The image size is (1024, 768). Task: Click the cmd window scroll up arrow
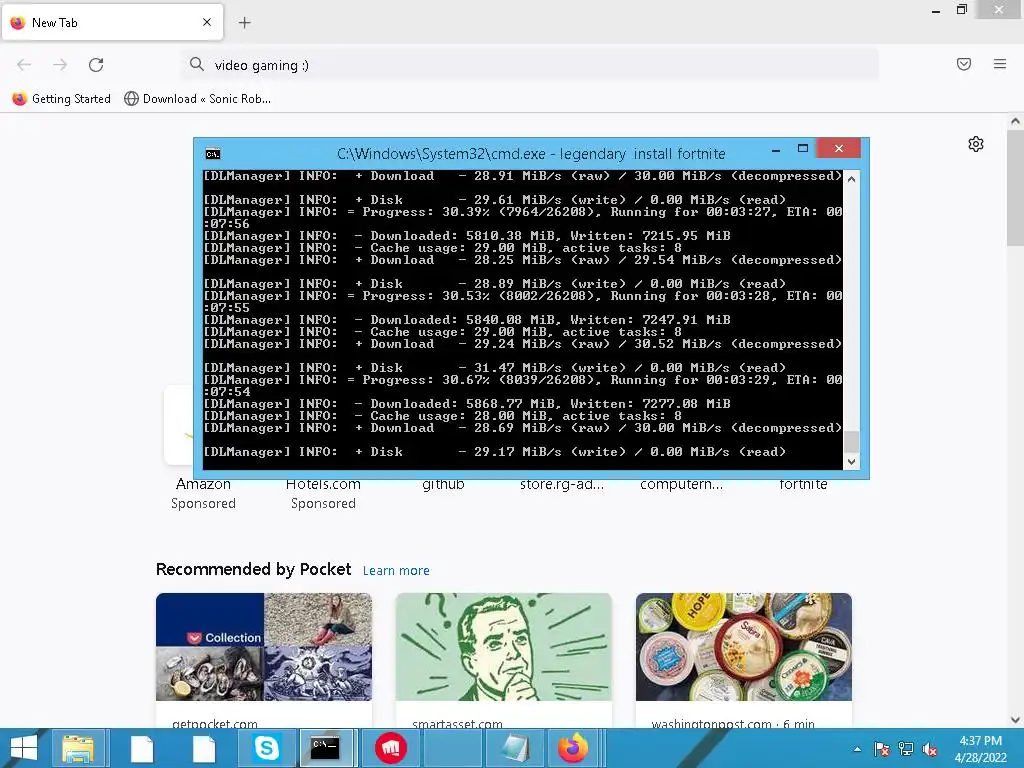tap(851, 178)
